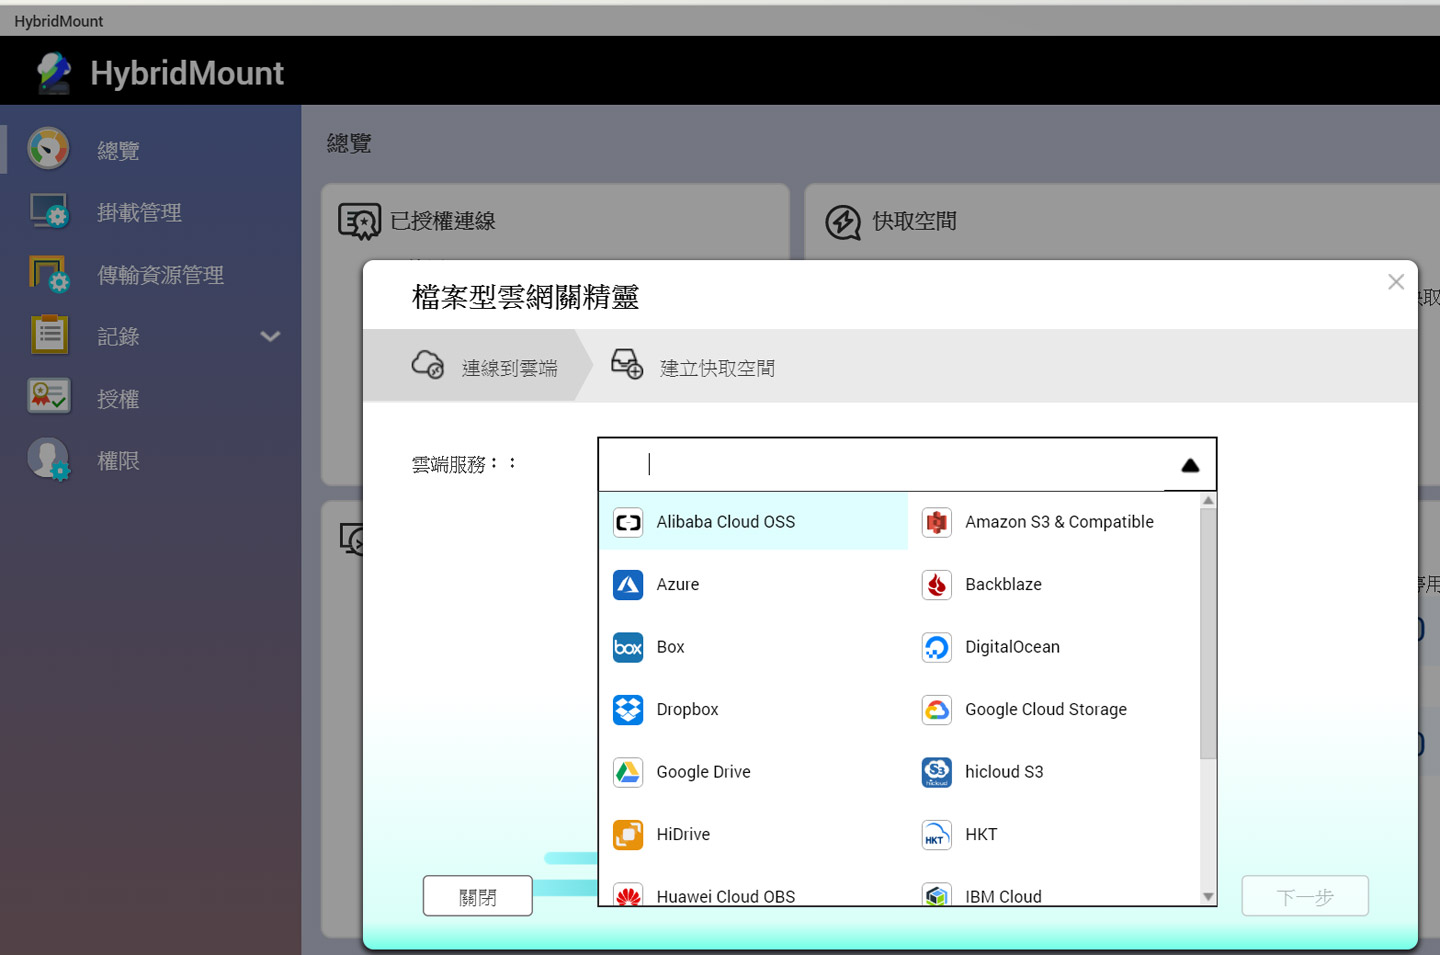Select Google Cloud Storage from list
The image size is (1440, 955).
tap(1045, 710)
